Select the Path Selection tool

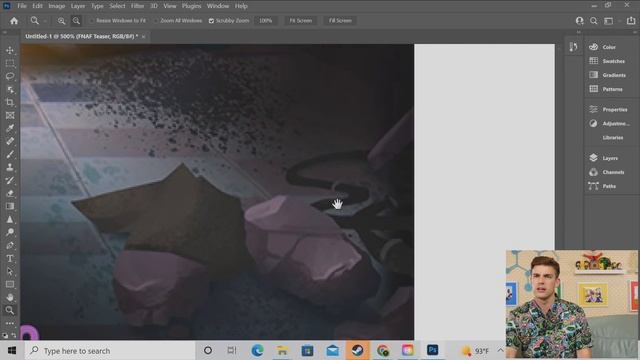pos(10,271)
